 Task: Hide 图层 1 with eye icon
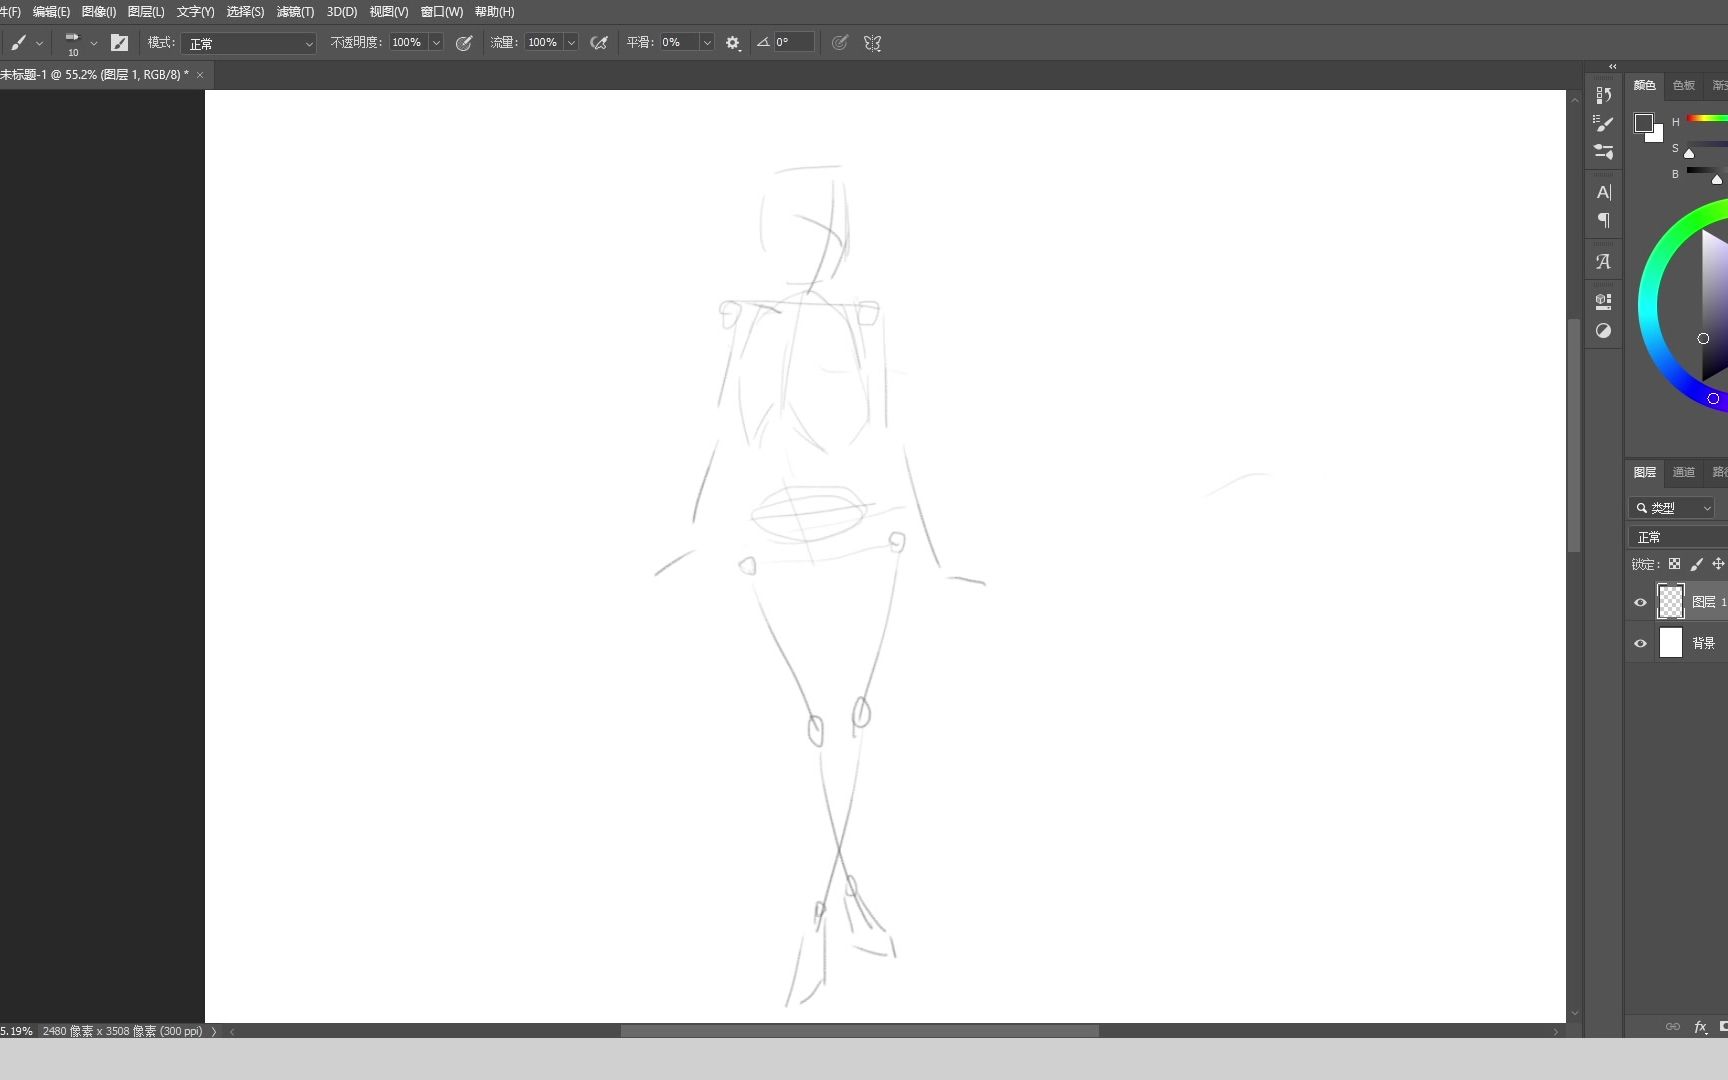[x=1640, y=602]
